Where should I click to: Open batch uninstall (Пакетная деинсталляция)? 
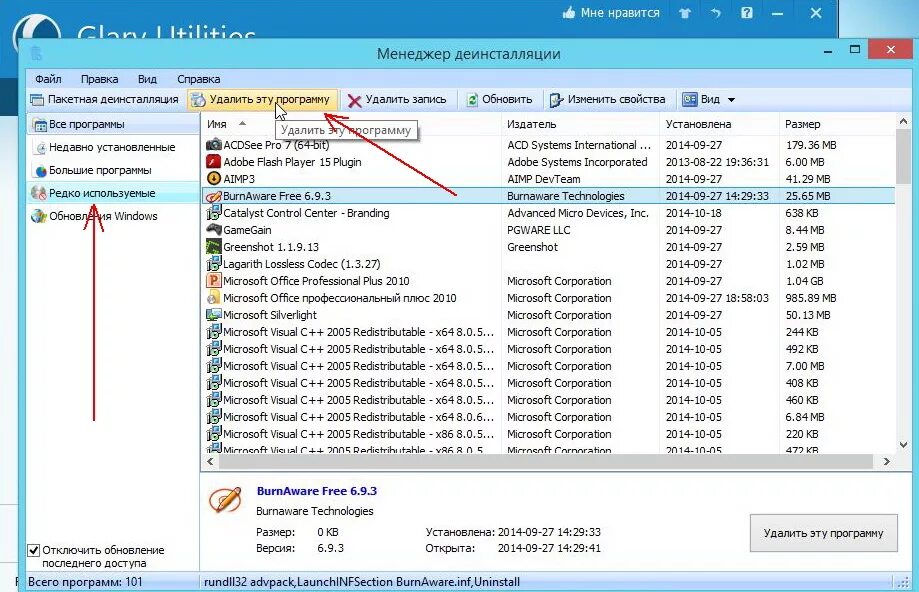pyautogui.click(x=104, y=100)
